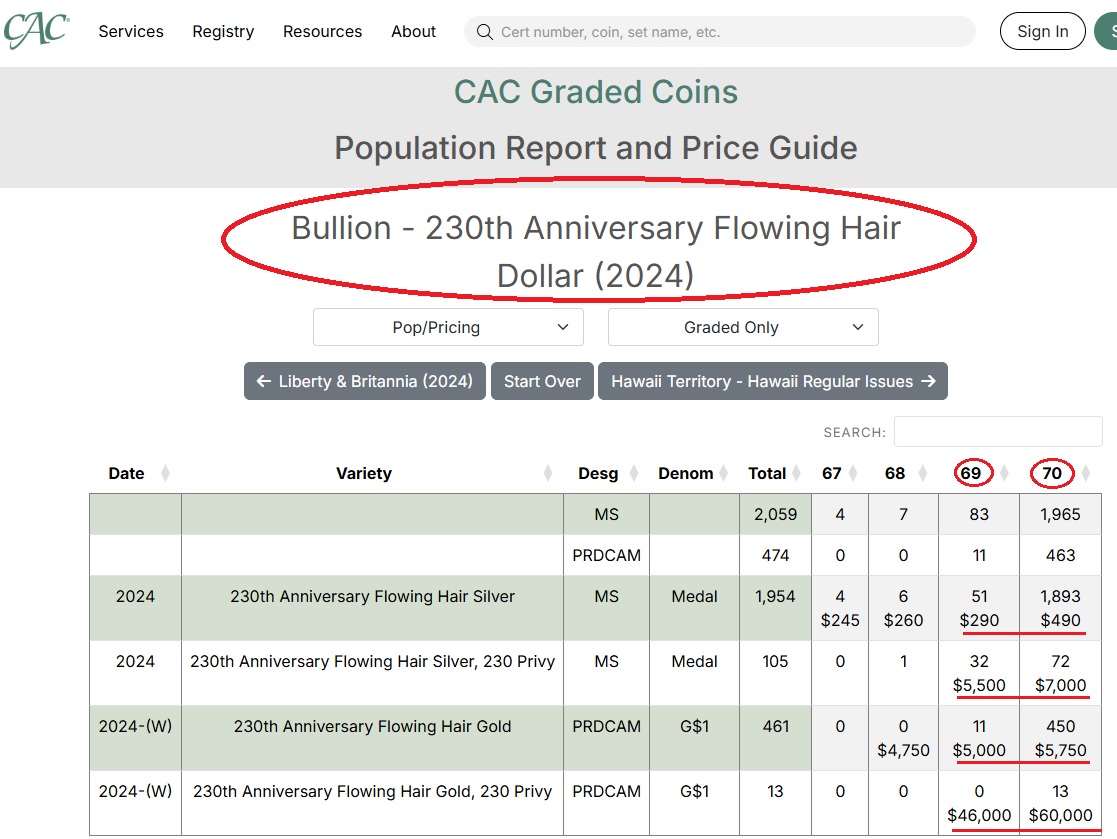Image resolution: width=1117 pixels, height=839 pixels.
Task: Open the Services menu
Action: click(131, 32)
